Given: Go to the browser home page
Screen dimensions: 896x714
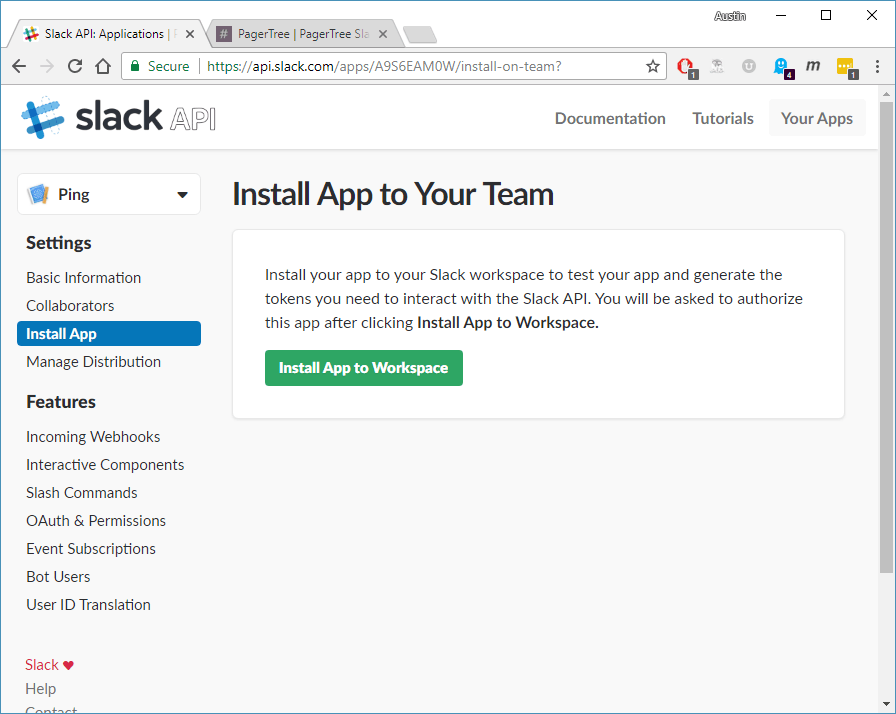Looking at the screenshot, I should 103,66.
